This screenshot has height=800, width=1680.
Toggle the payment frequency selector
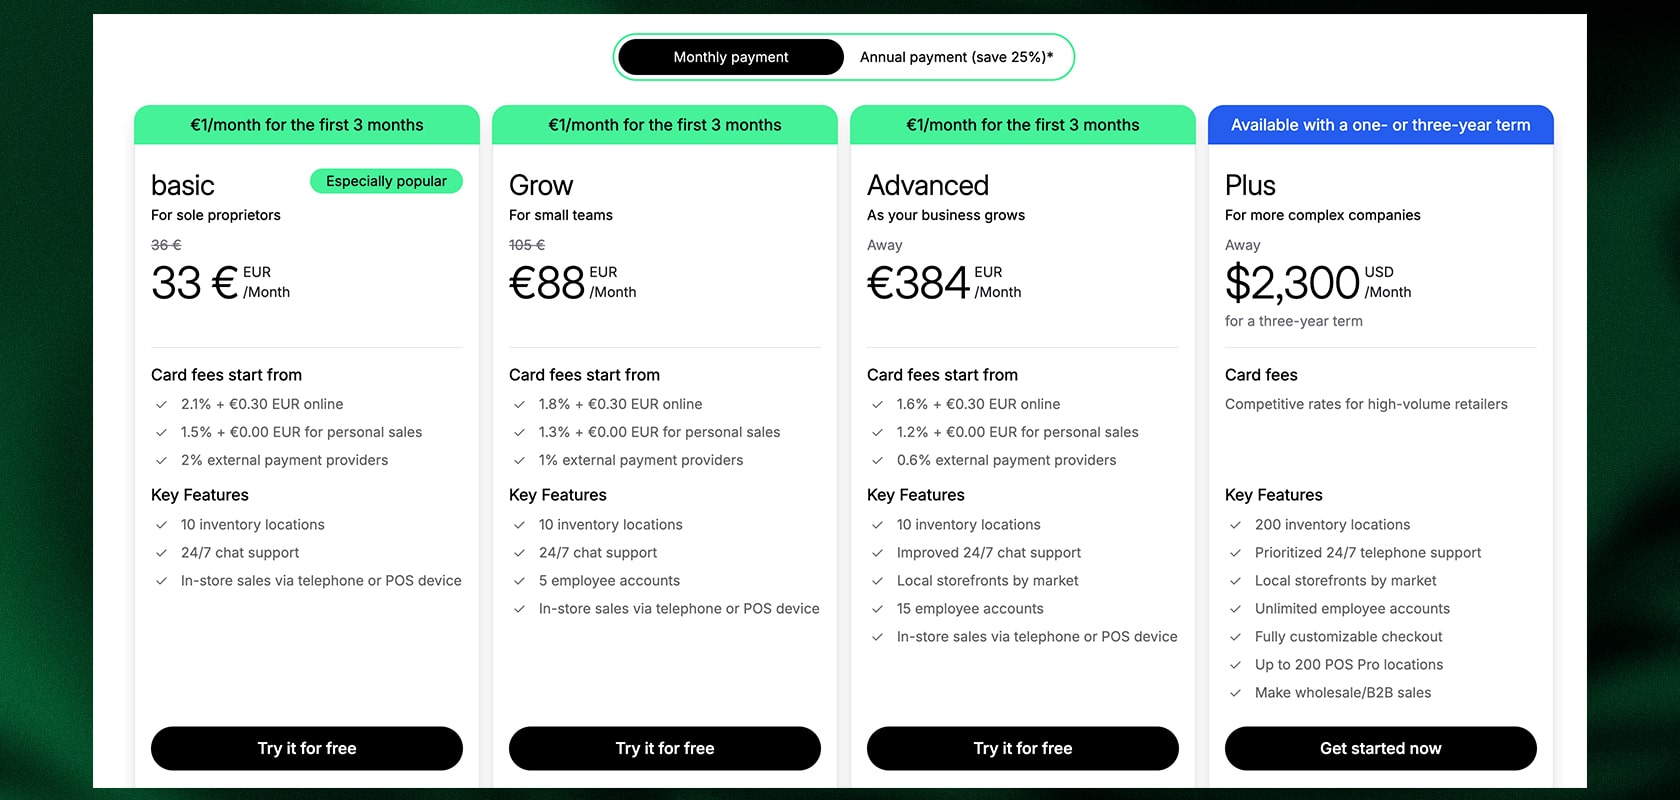point(845,57)
